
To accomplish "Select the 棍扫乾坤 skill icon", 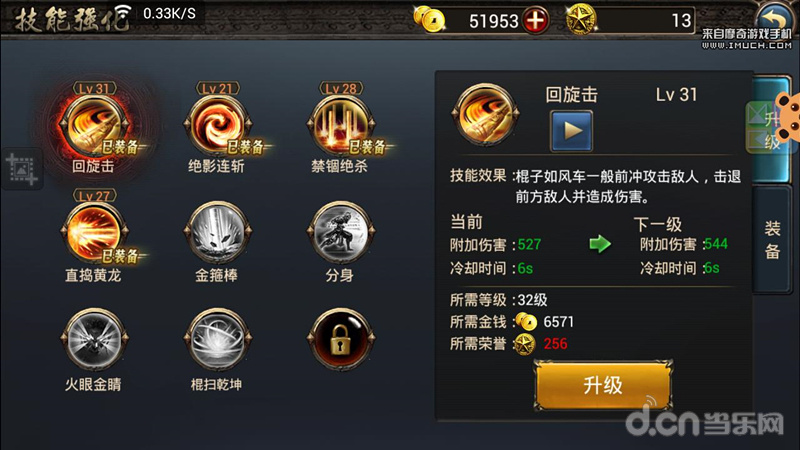I will pyautogui.click(x=218, y=339).
